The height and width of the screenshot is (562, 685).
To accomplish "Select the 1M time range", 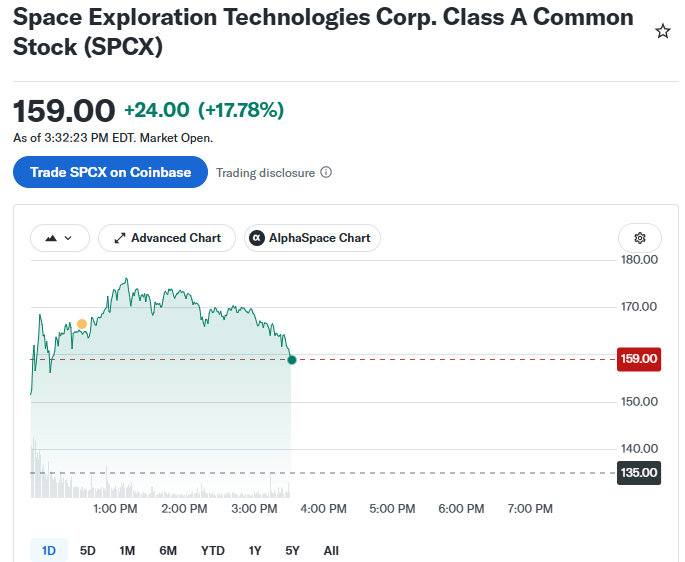I will 127,550.
